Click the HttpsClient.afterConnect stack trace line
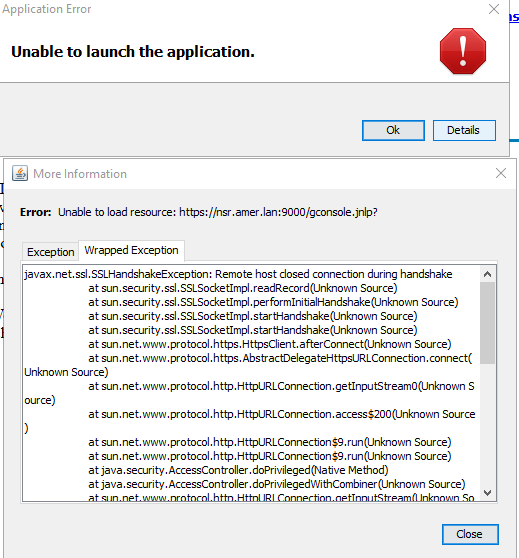Screen dimensions: 519x558 (269, 344)
